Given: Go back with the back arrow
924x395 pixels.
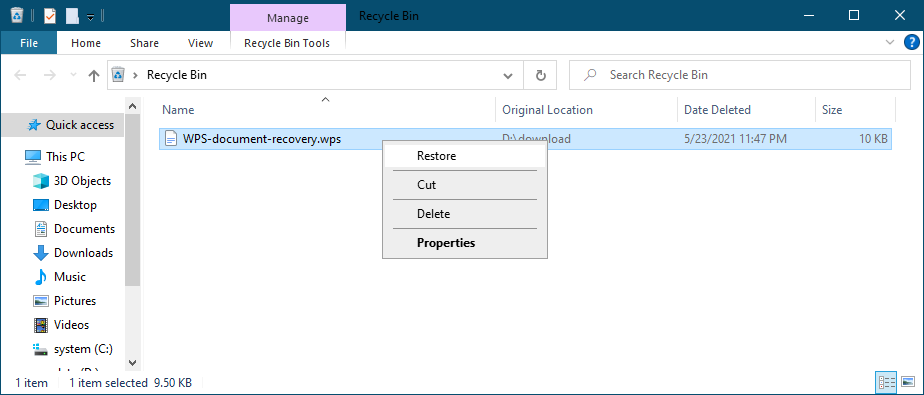Looking at the screenshot, I should (x=20, y=75).
